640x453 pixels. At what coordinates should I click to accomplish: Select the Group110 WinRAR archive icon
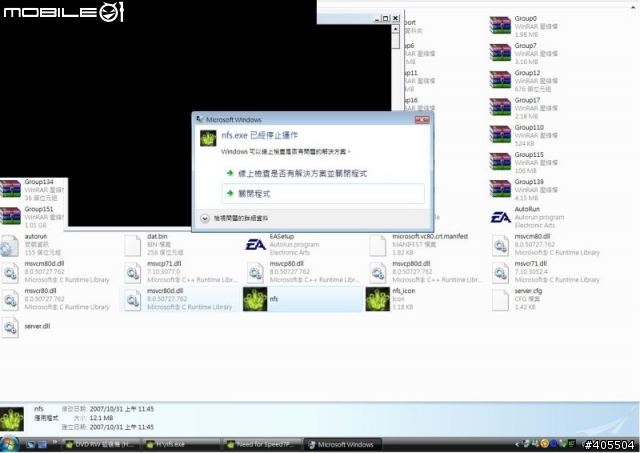point(500,135)
